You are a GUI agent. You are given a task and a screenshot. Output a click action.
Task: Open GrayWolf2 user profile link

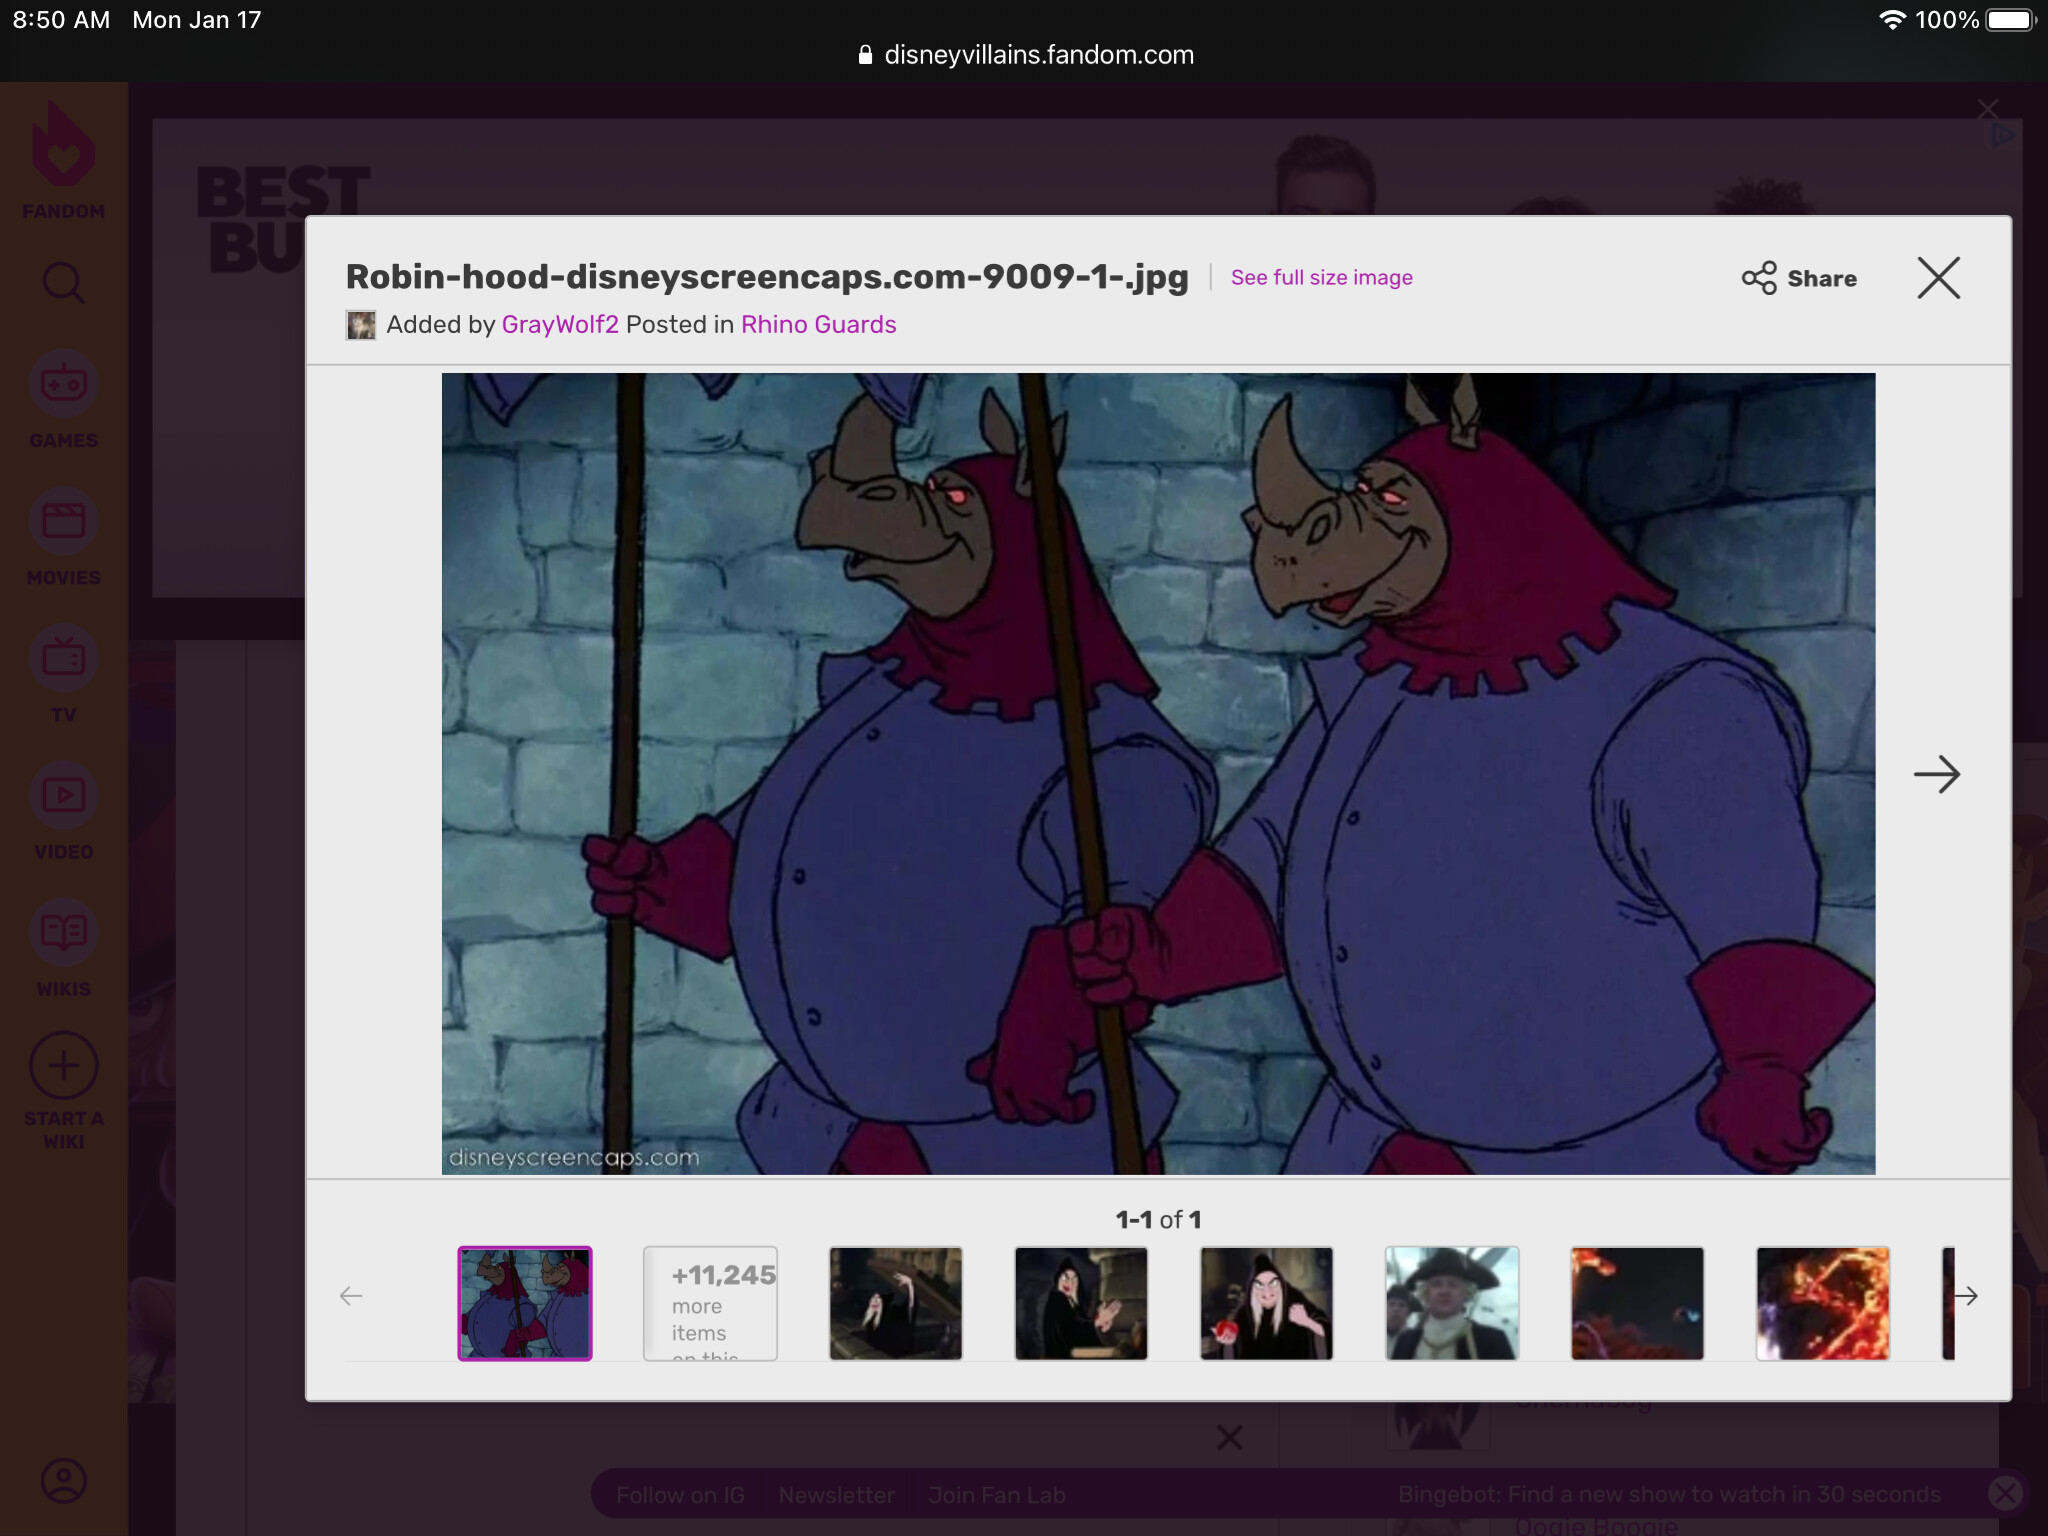[560, 325]
